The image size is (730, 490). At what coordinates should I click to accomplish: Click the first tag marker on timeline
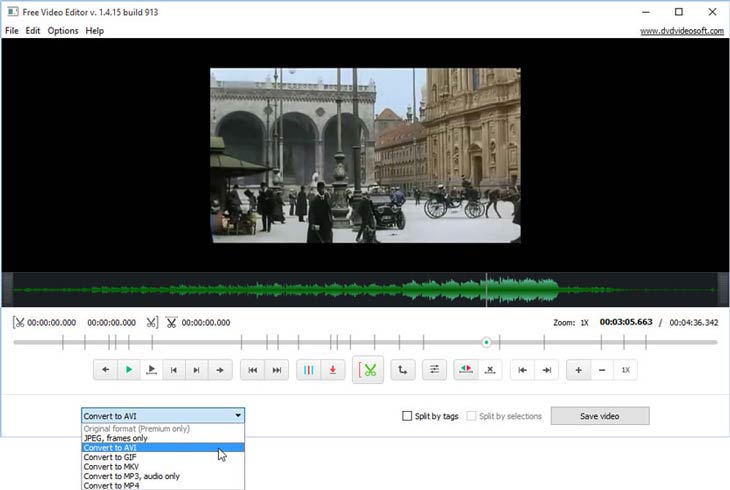point(63,342)
